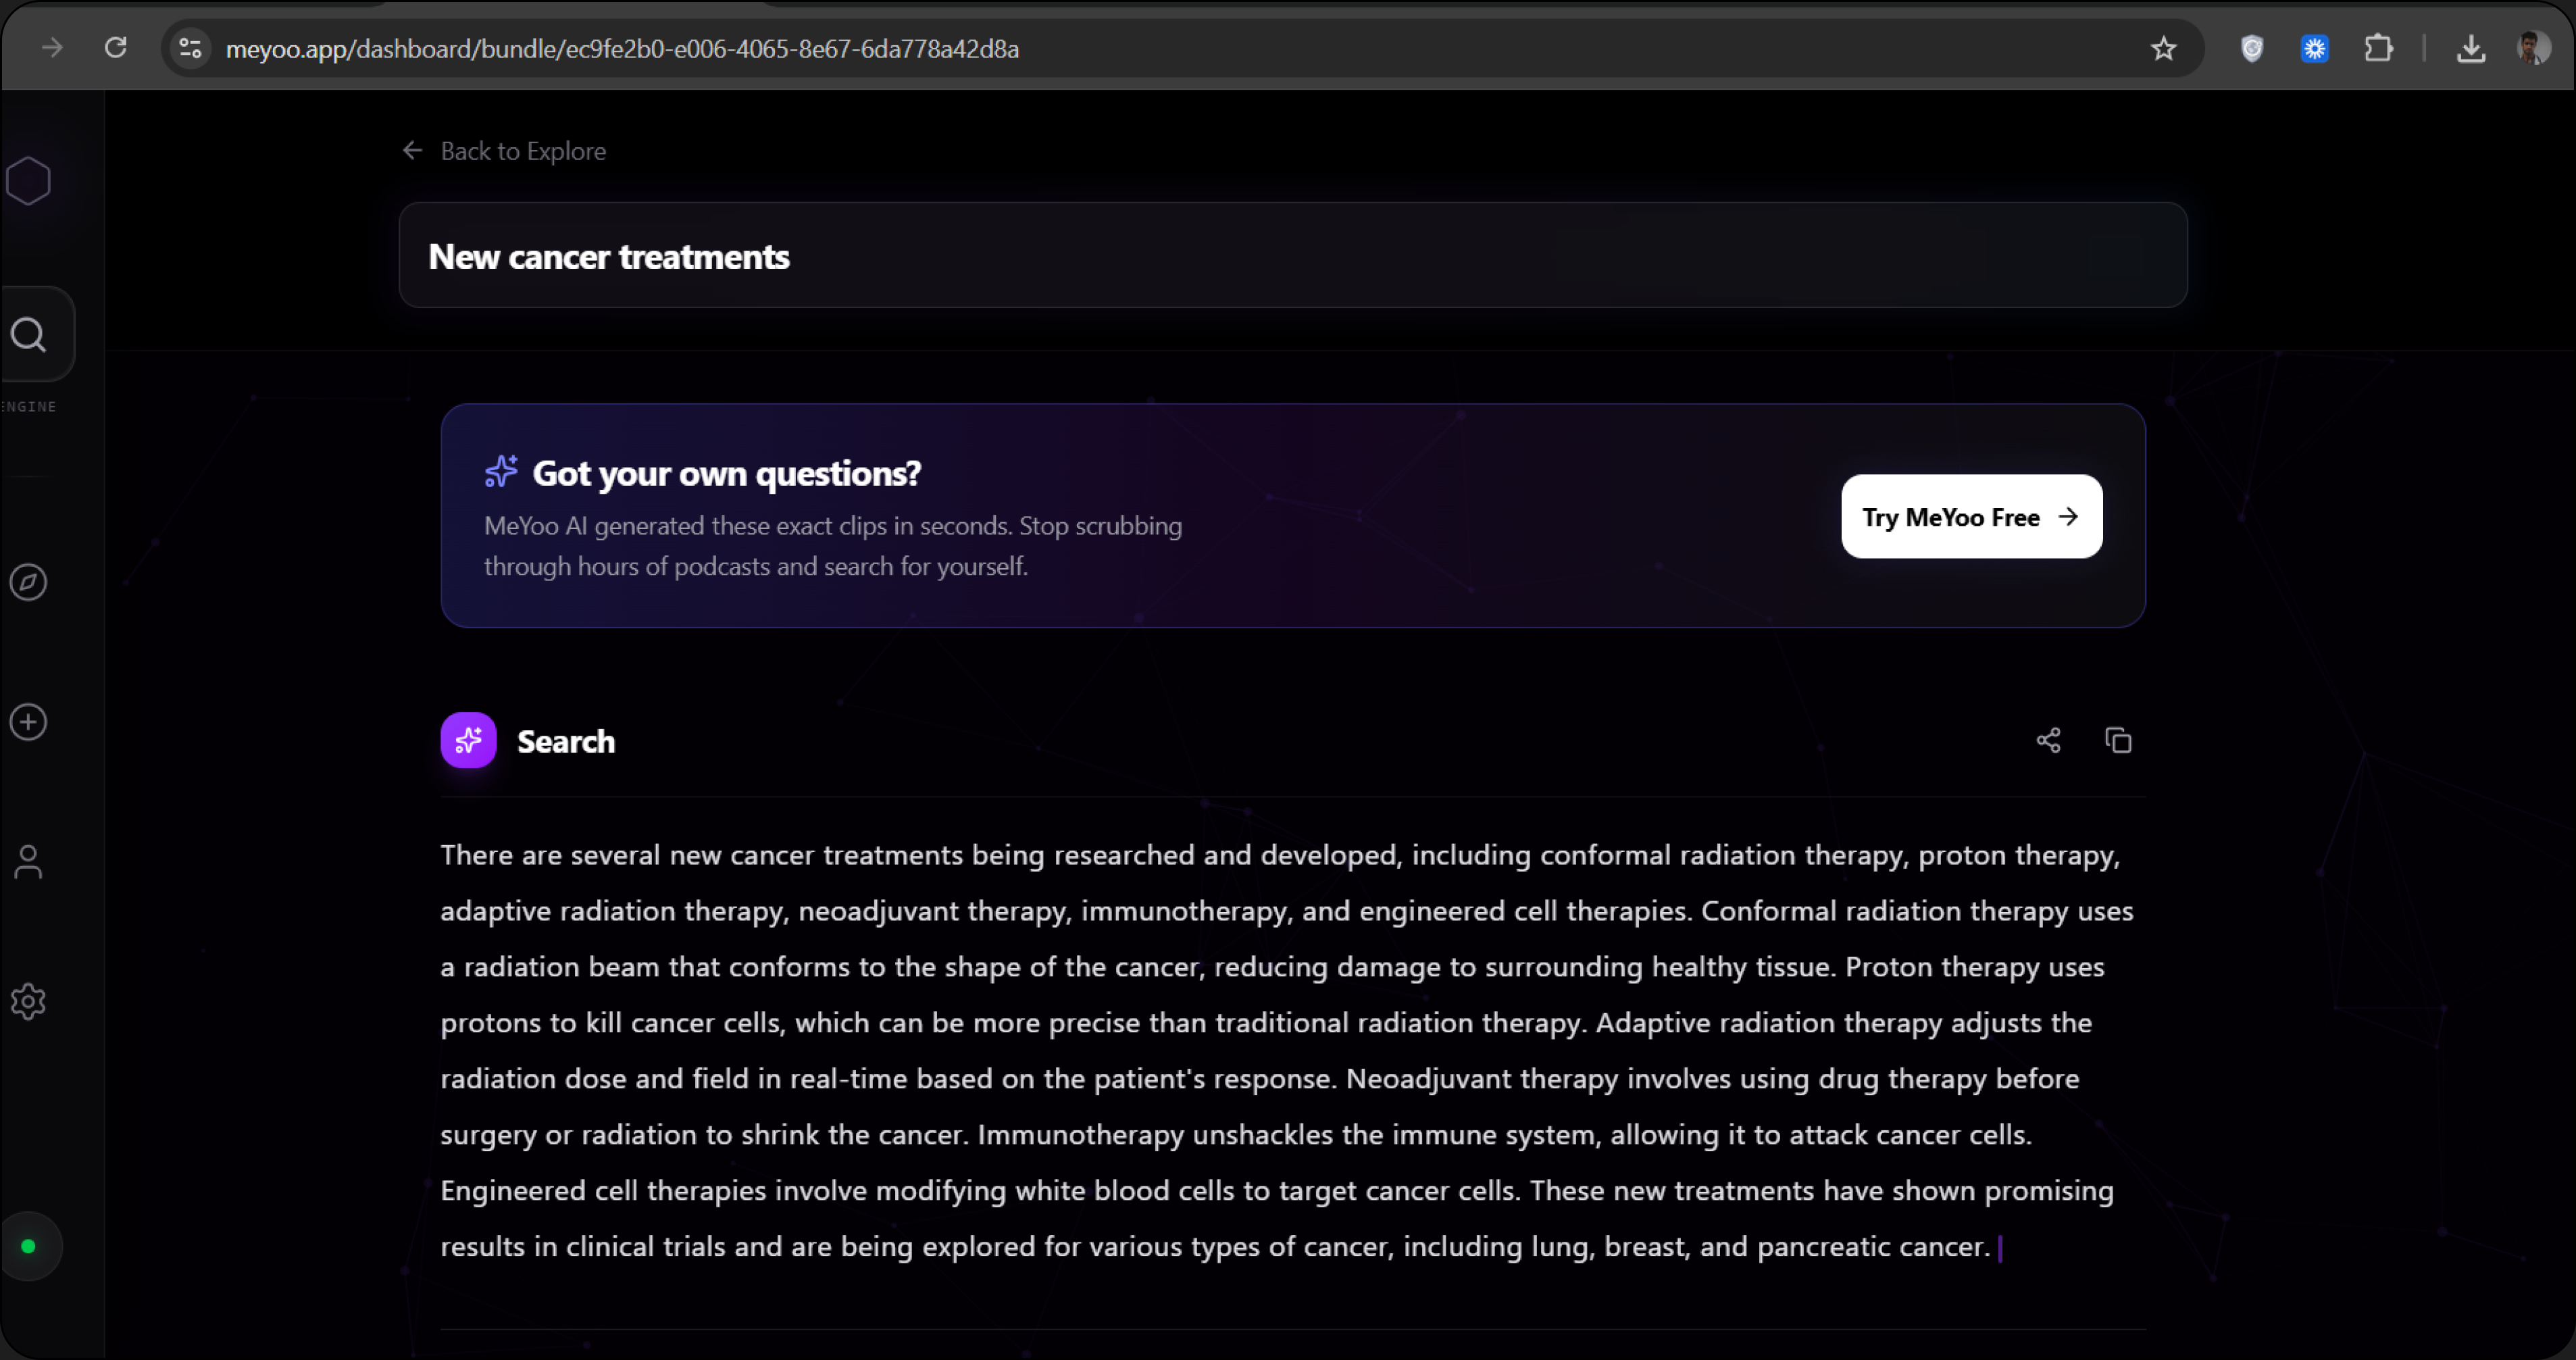Bookmark this page with the star icon

pos(2163,48)
